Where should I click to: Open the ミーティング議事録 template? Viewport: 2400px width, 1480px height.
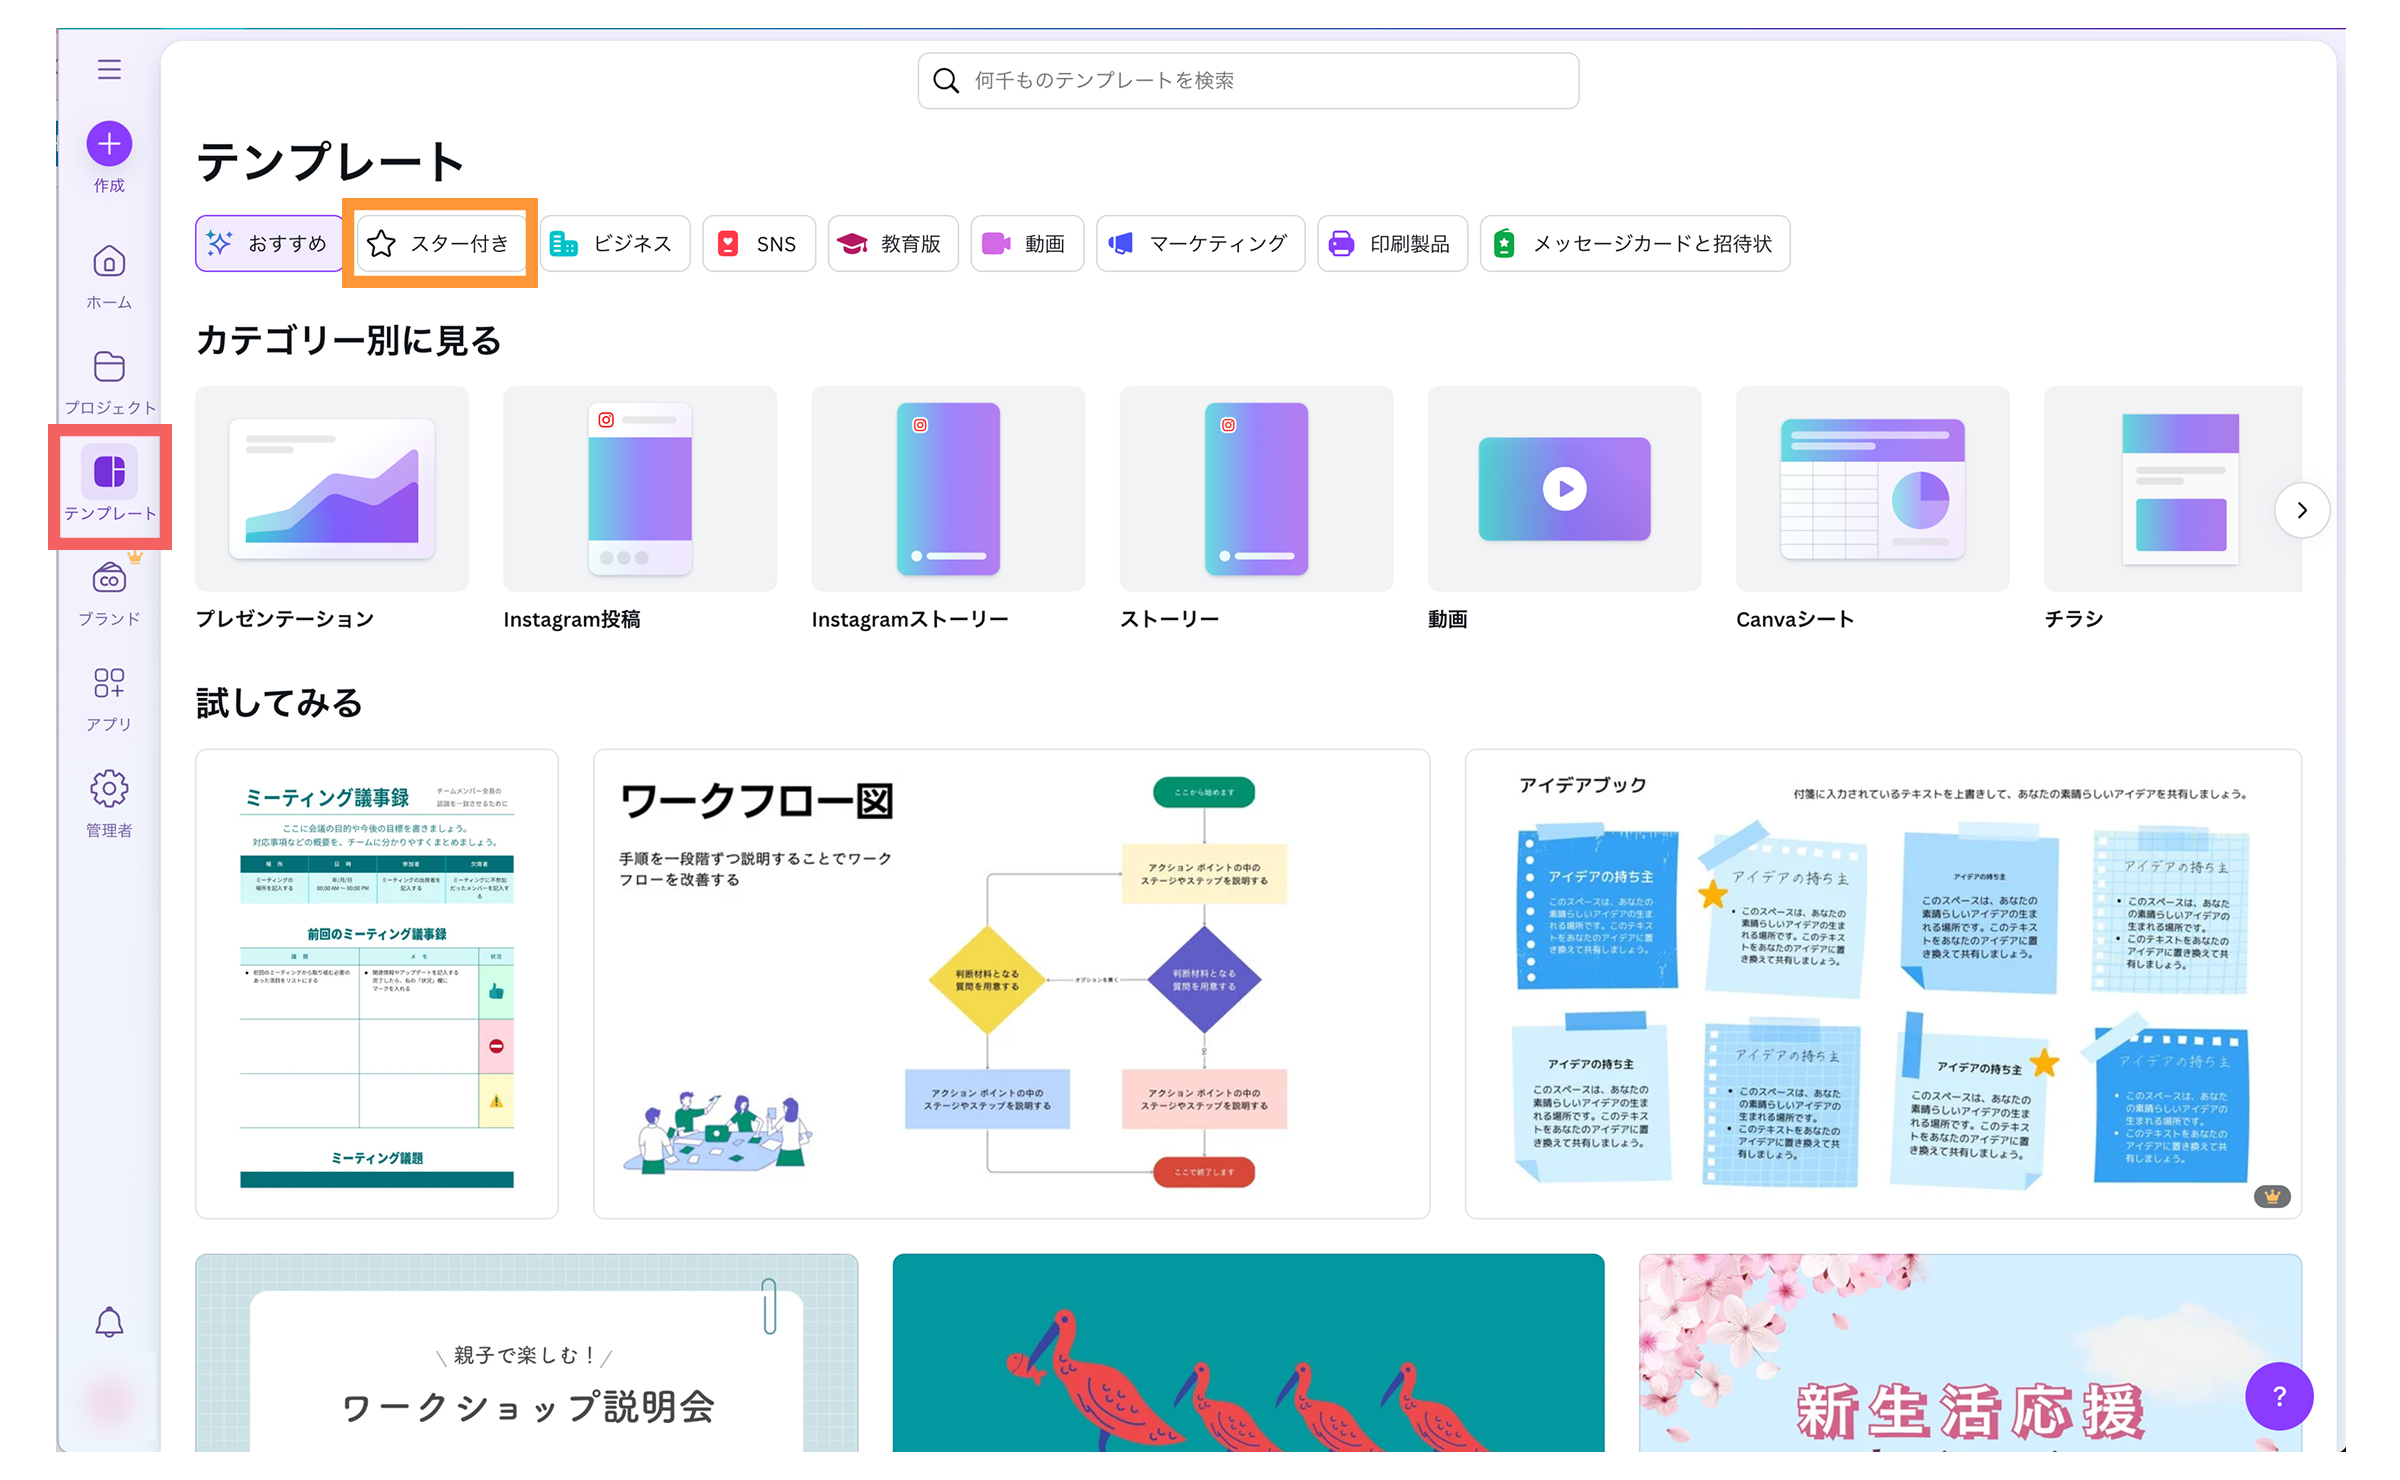pos(377,984)
